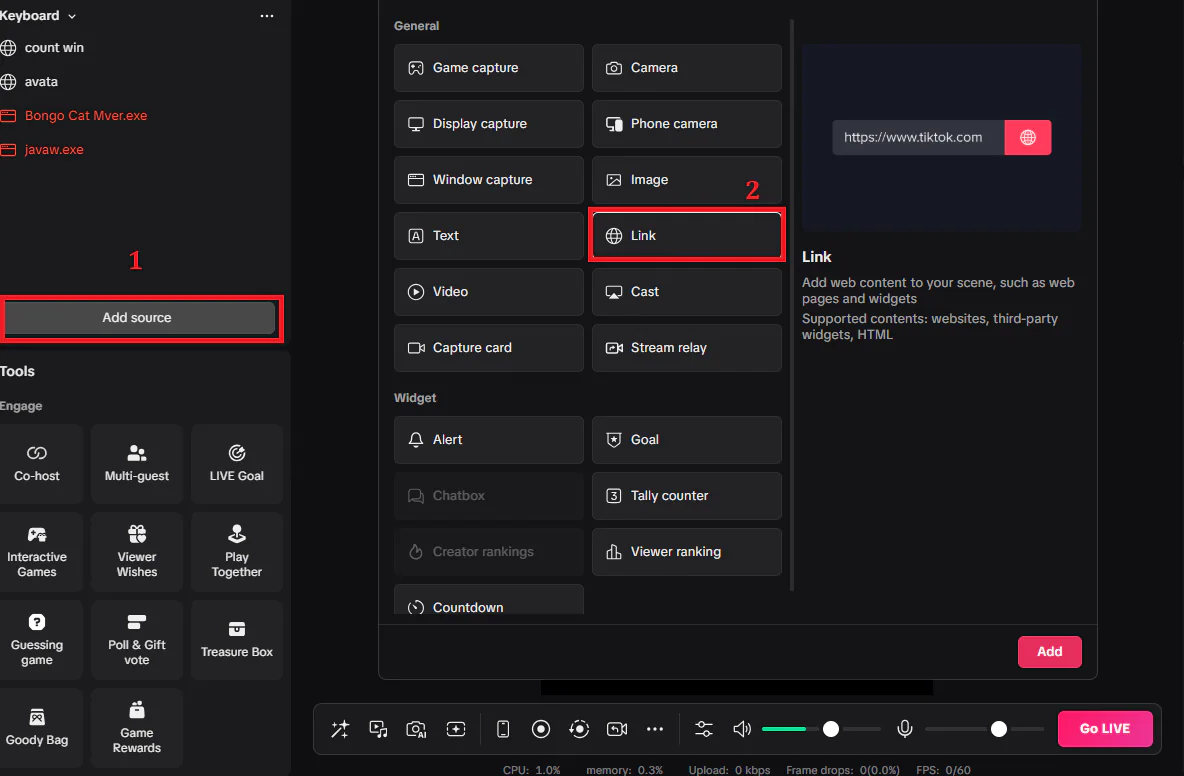Click the virtual camera icon

[x=617, y=728]
